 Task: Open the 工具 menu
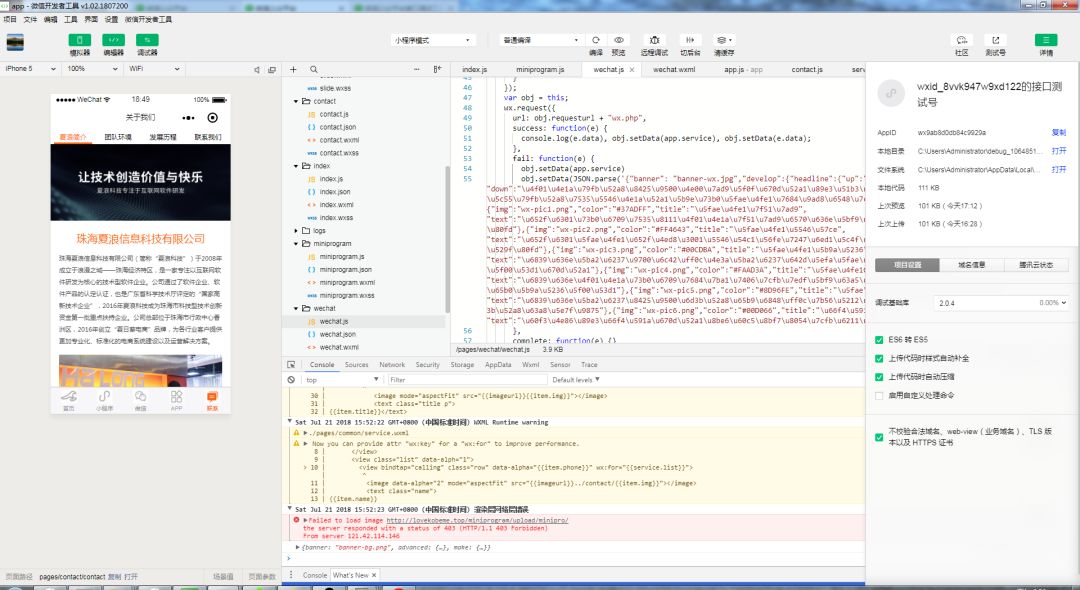click(71, 19)
